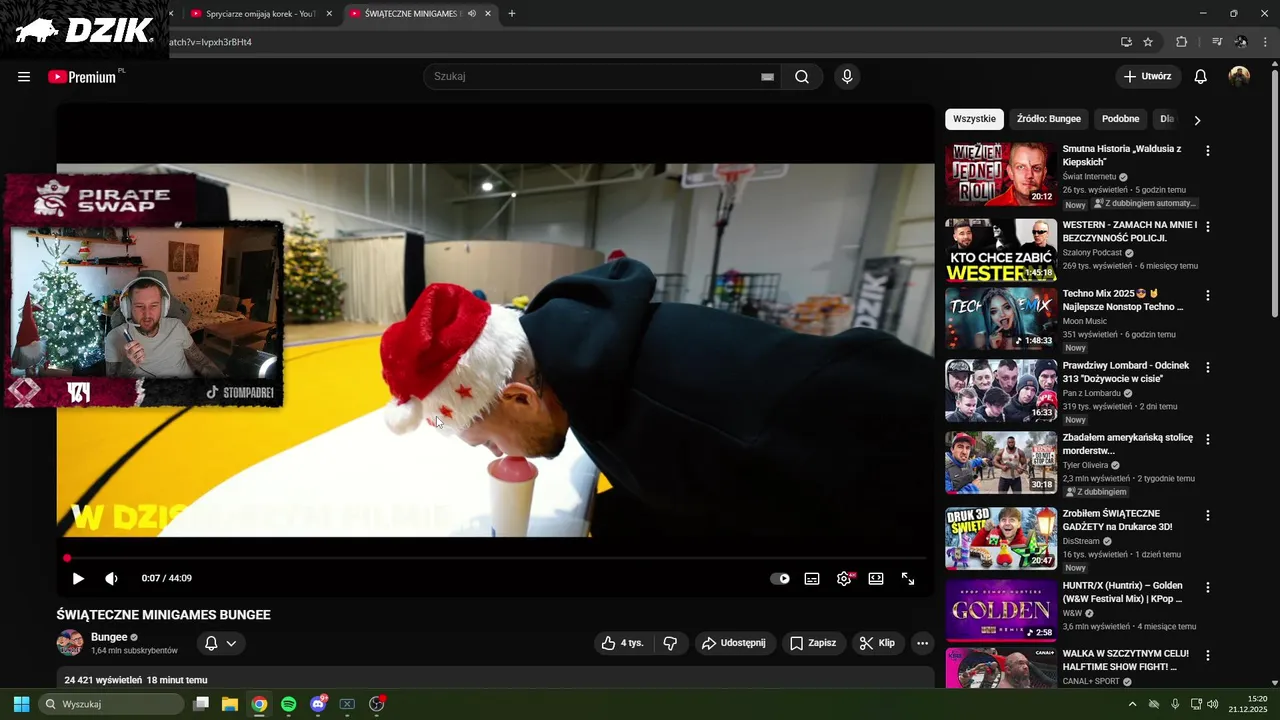
Task: Open File Explorer from the taskbar
Action: pyautogui.click(x=230, y=704)
